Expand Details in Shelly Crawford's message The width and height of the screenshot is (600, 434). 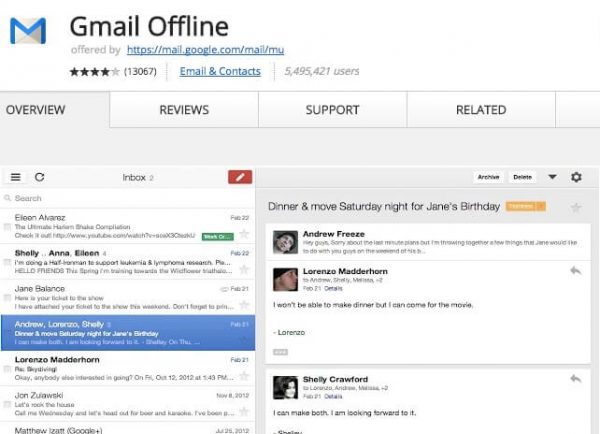coord(333,396)
